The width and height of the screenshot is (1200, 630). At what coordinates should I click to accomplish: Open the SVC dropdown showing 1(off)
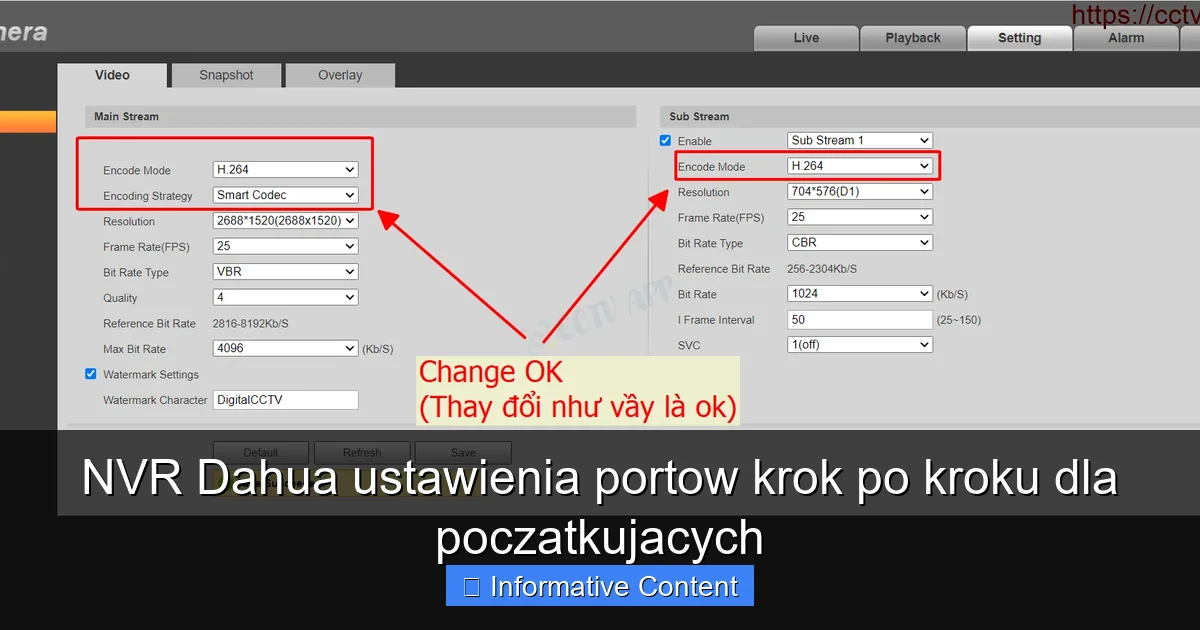pos(858,344)
